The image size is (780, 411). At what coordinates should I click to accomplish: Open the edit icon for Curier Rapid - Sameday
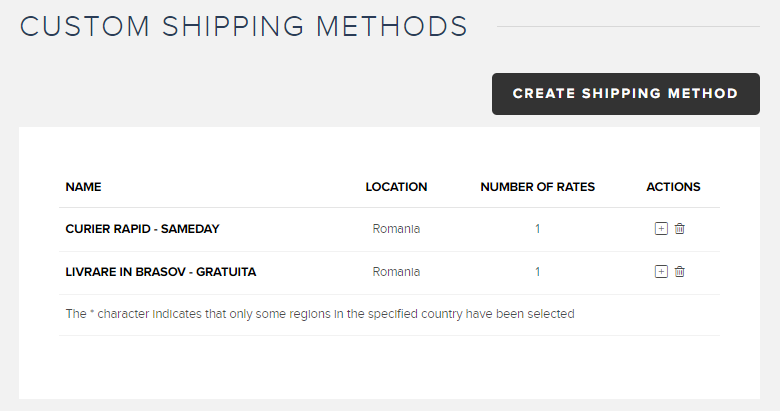[x=661, y=228]
